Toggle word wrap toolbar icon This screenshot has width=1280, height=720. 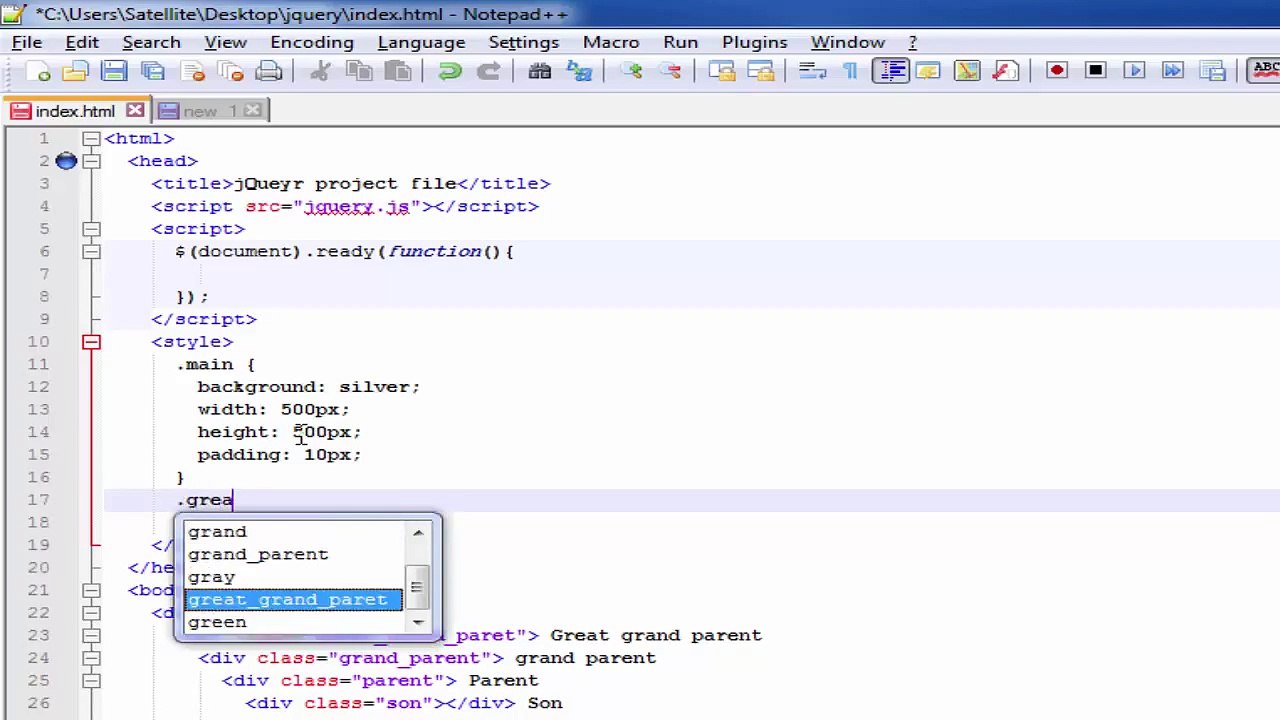[x=812, y=71]
